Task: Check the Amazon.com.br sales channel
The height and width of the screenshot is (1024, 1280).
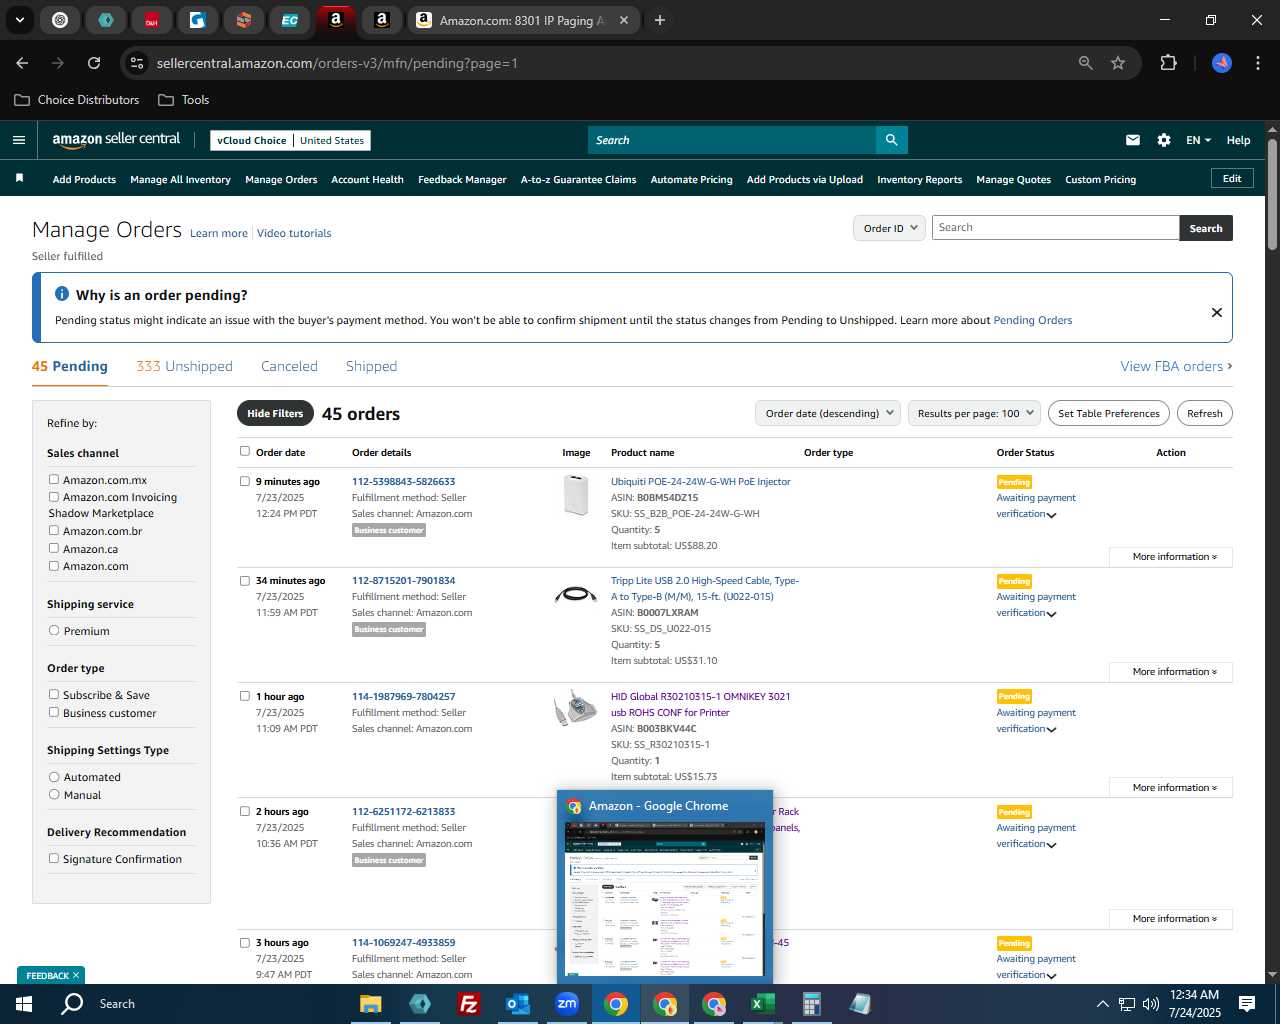Action: coord(54,531)
